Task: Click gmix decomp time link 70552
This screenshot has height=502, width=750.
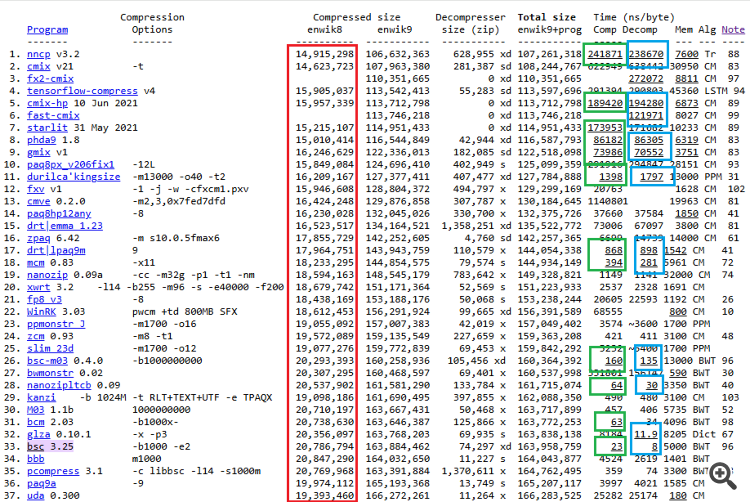Action: tap(649, 152)
